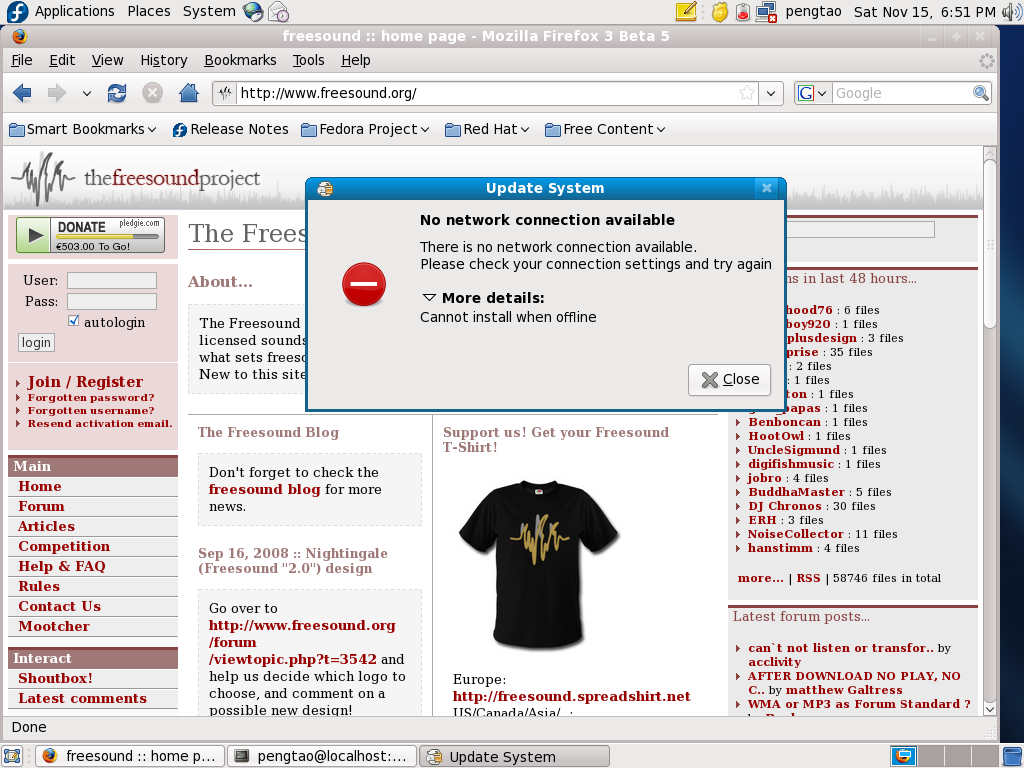Screen dimensions: 1024x768
Task: Click the Show Desktop icon in bottom panel
Action: coord(12,756)
